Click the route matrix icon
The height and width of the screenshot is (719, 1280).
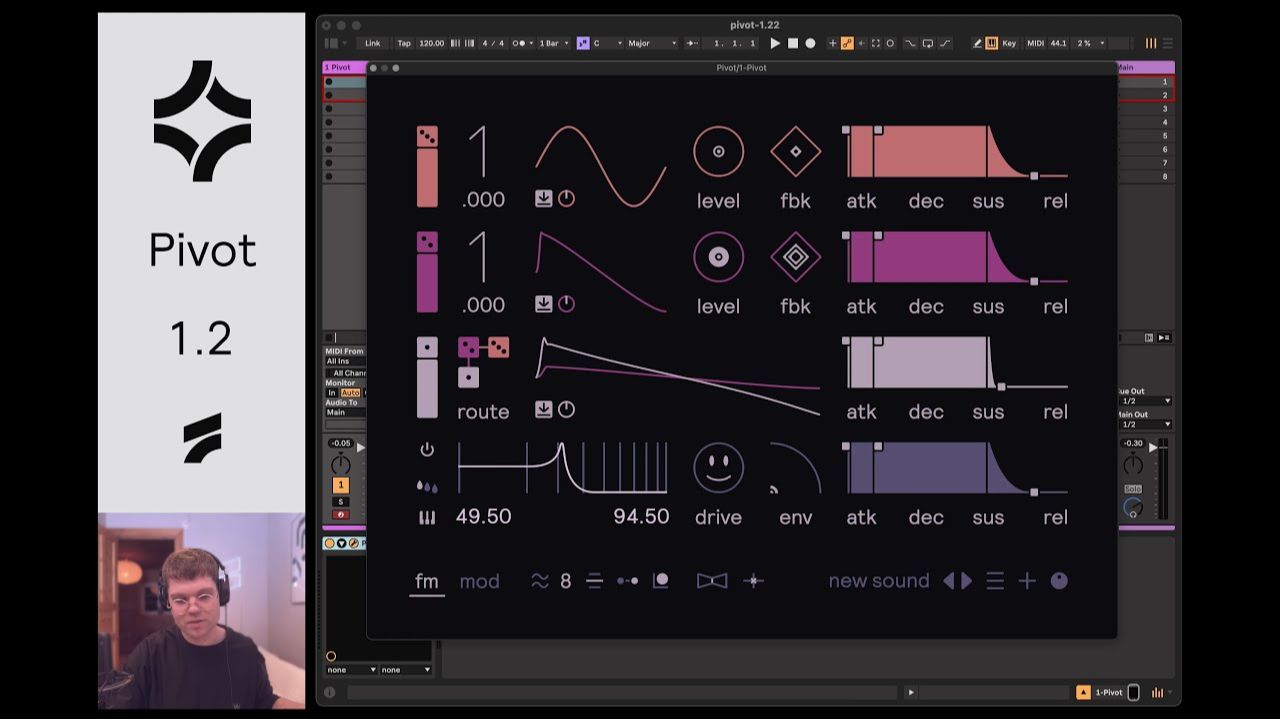point(483,362)
